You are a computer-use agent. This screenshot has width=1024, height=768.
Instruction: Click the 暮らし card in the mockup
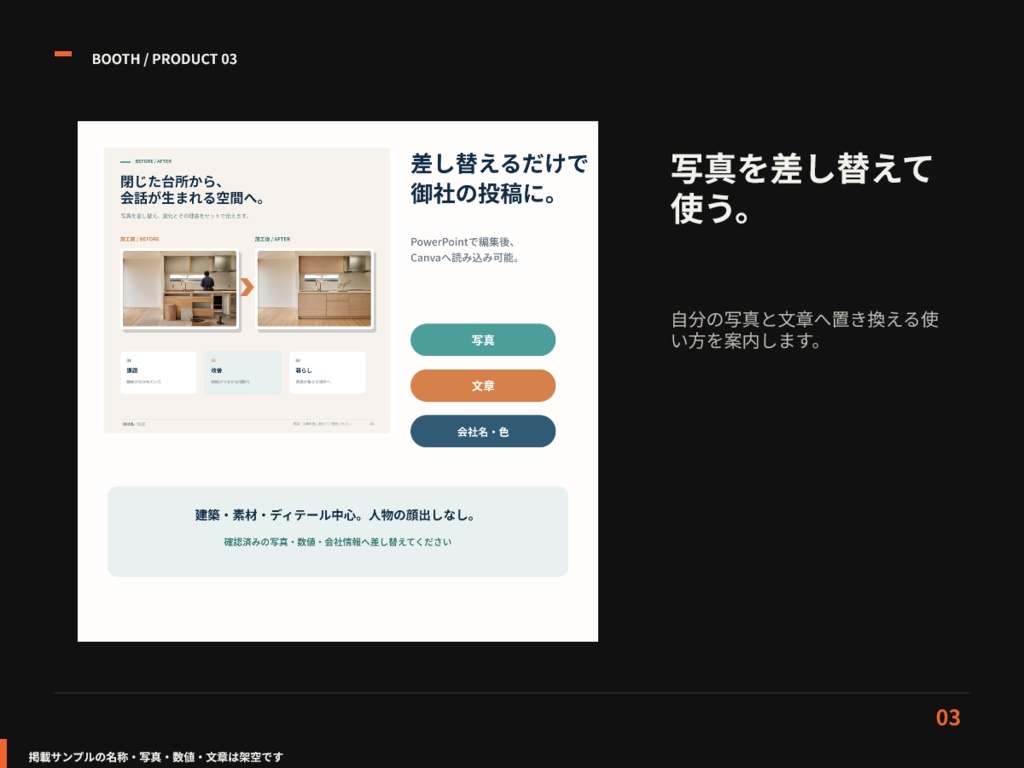(327, 372)
